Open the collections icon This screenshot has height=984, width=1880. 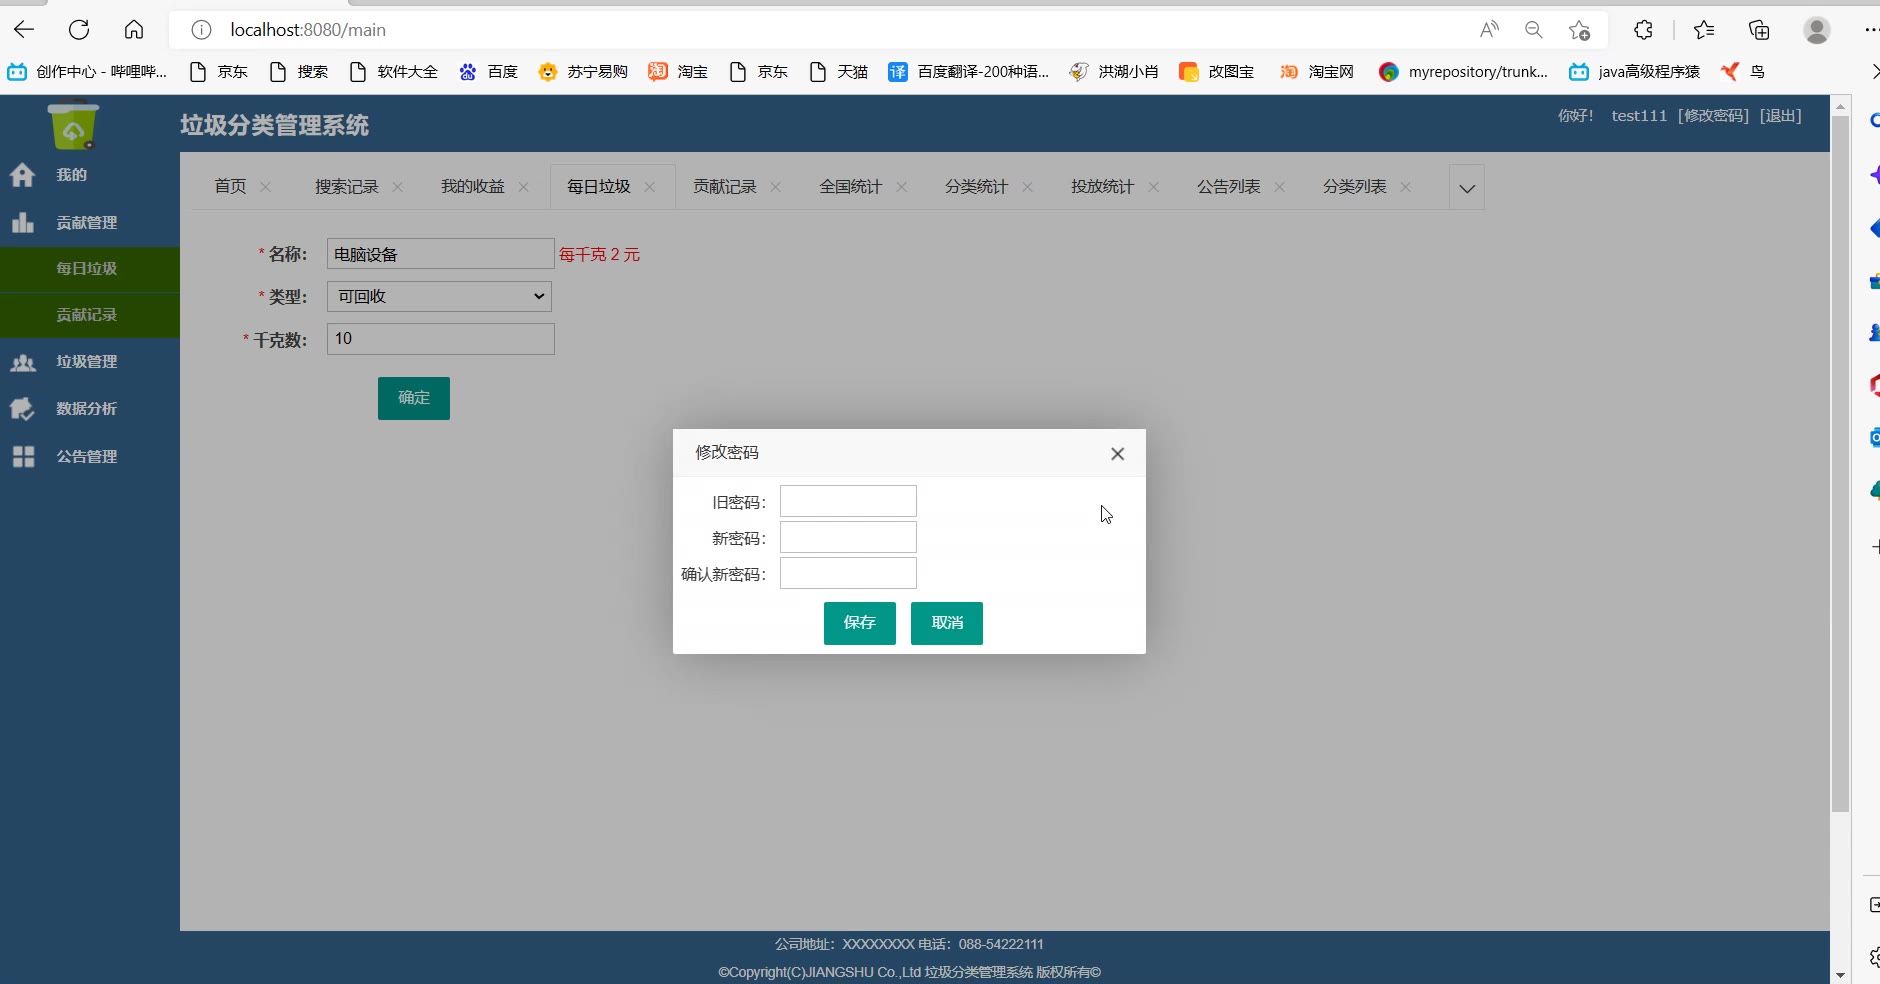point(1759,30)
